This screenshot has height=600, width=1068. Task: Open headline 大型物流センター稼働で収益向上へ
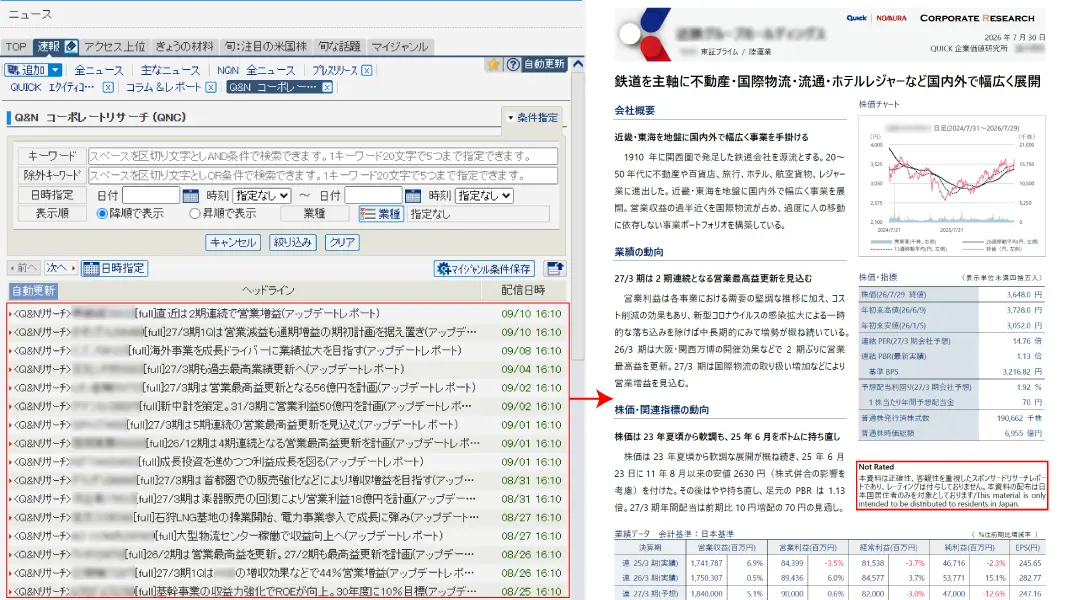(299, 535)
